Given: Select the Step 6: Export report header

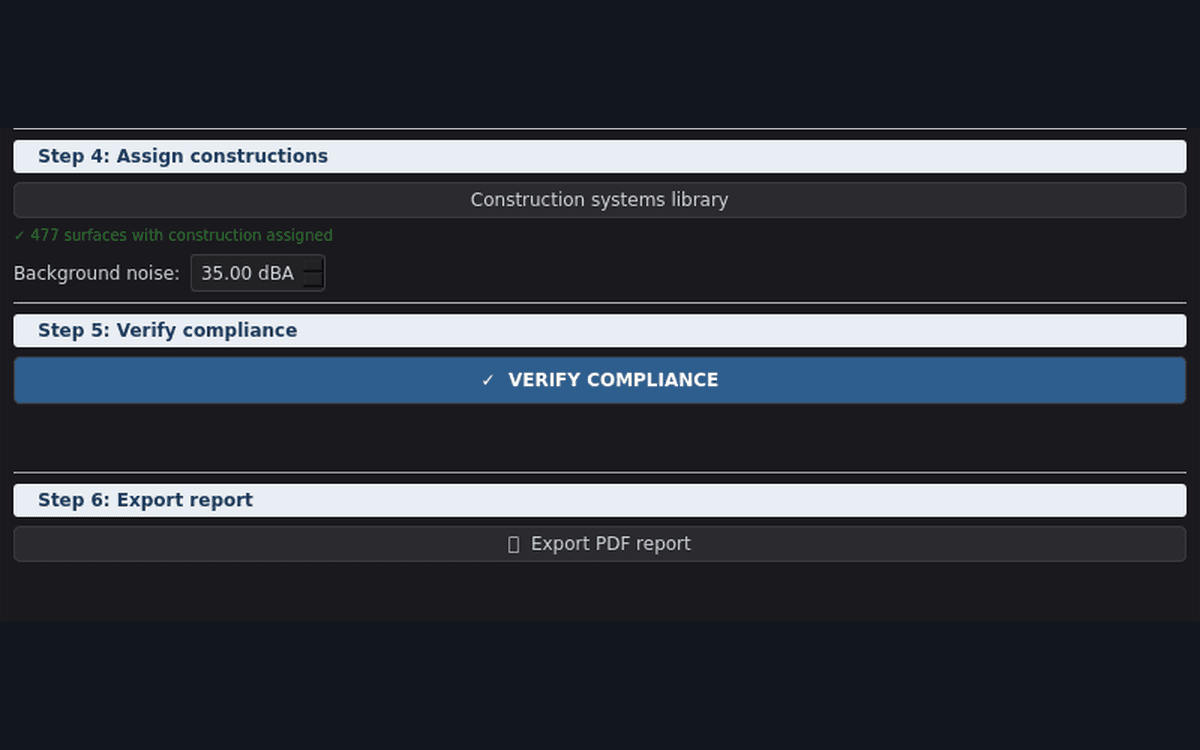Looking at the screenshot, I should [x=600, y=500].
